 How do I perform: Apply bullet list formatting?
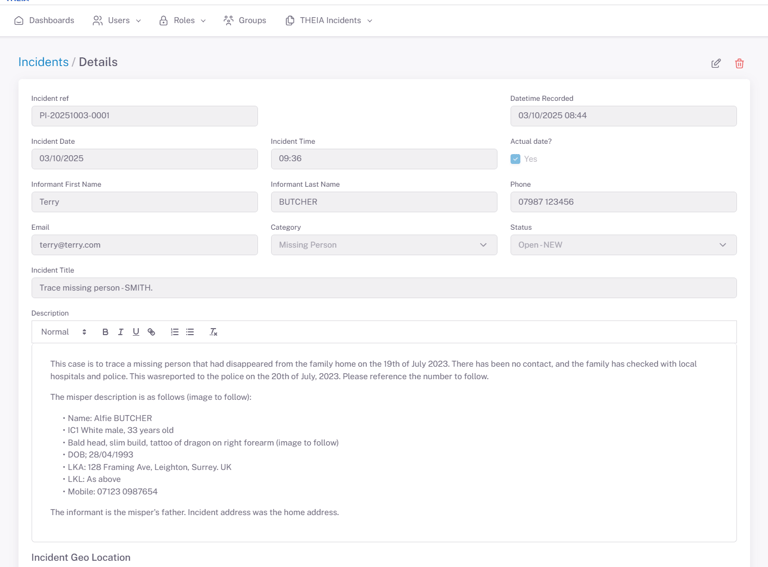pos(190,332)
